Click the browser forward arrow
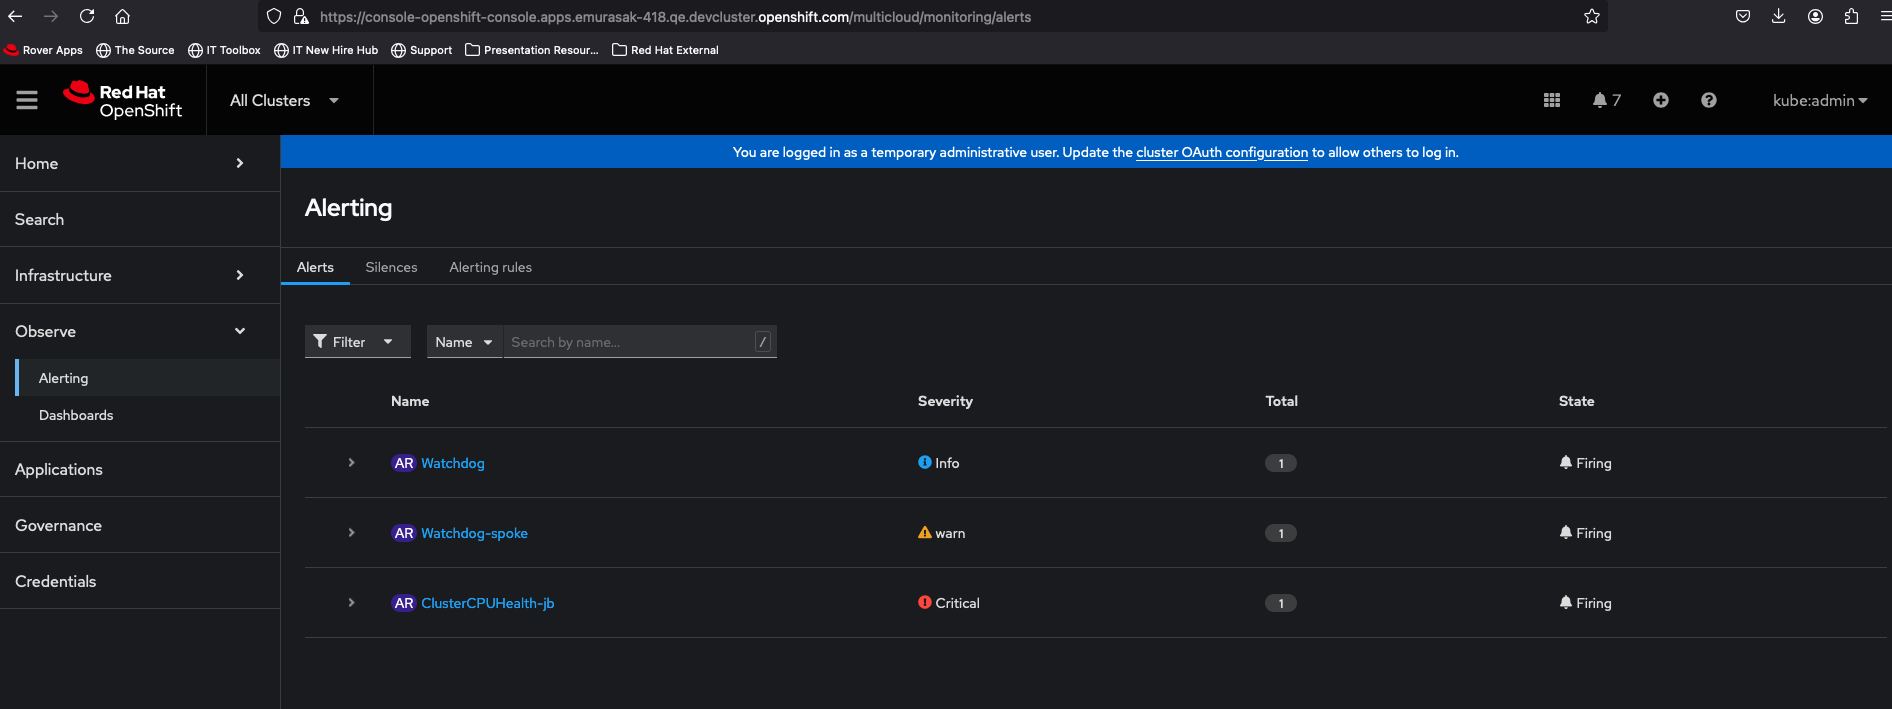The image size is (1892, 709). 51,16
